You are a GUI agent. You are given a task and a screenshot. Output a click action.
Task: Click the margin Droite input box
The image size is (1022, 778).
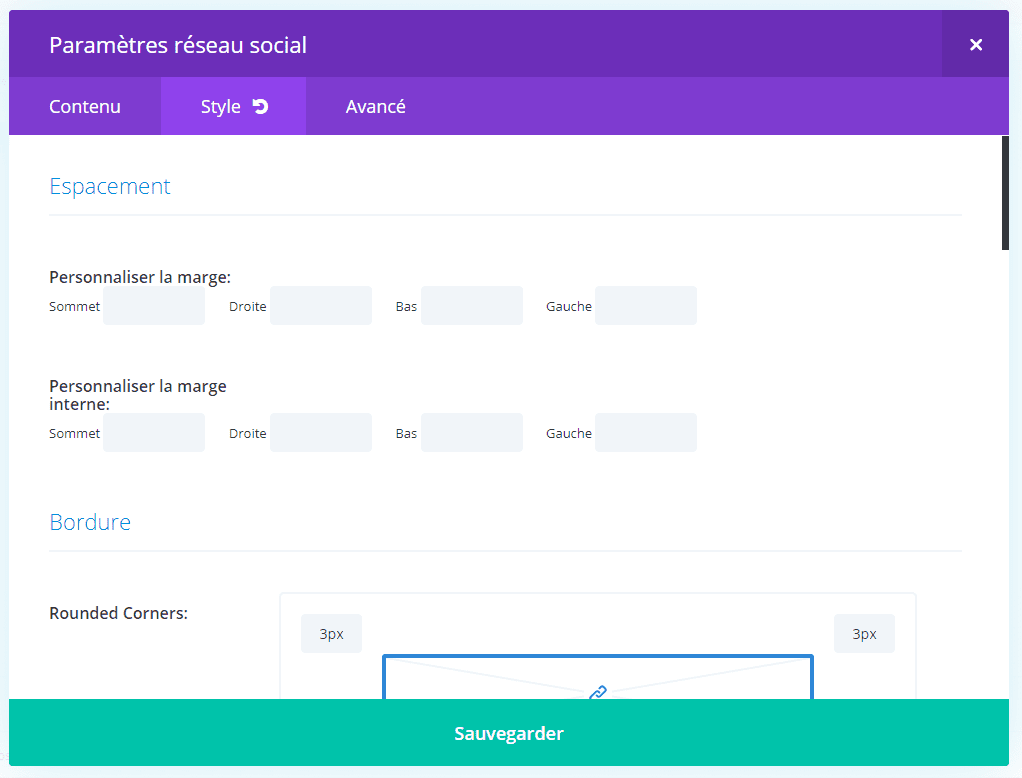pos(321,306)
